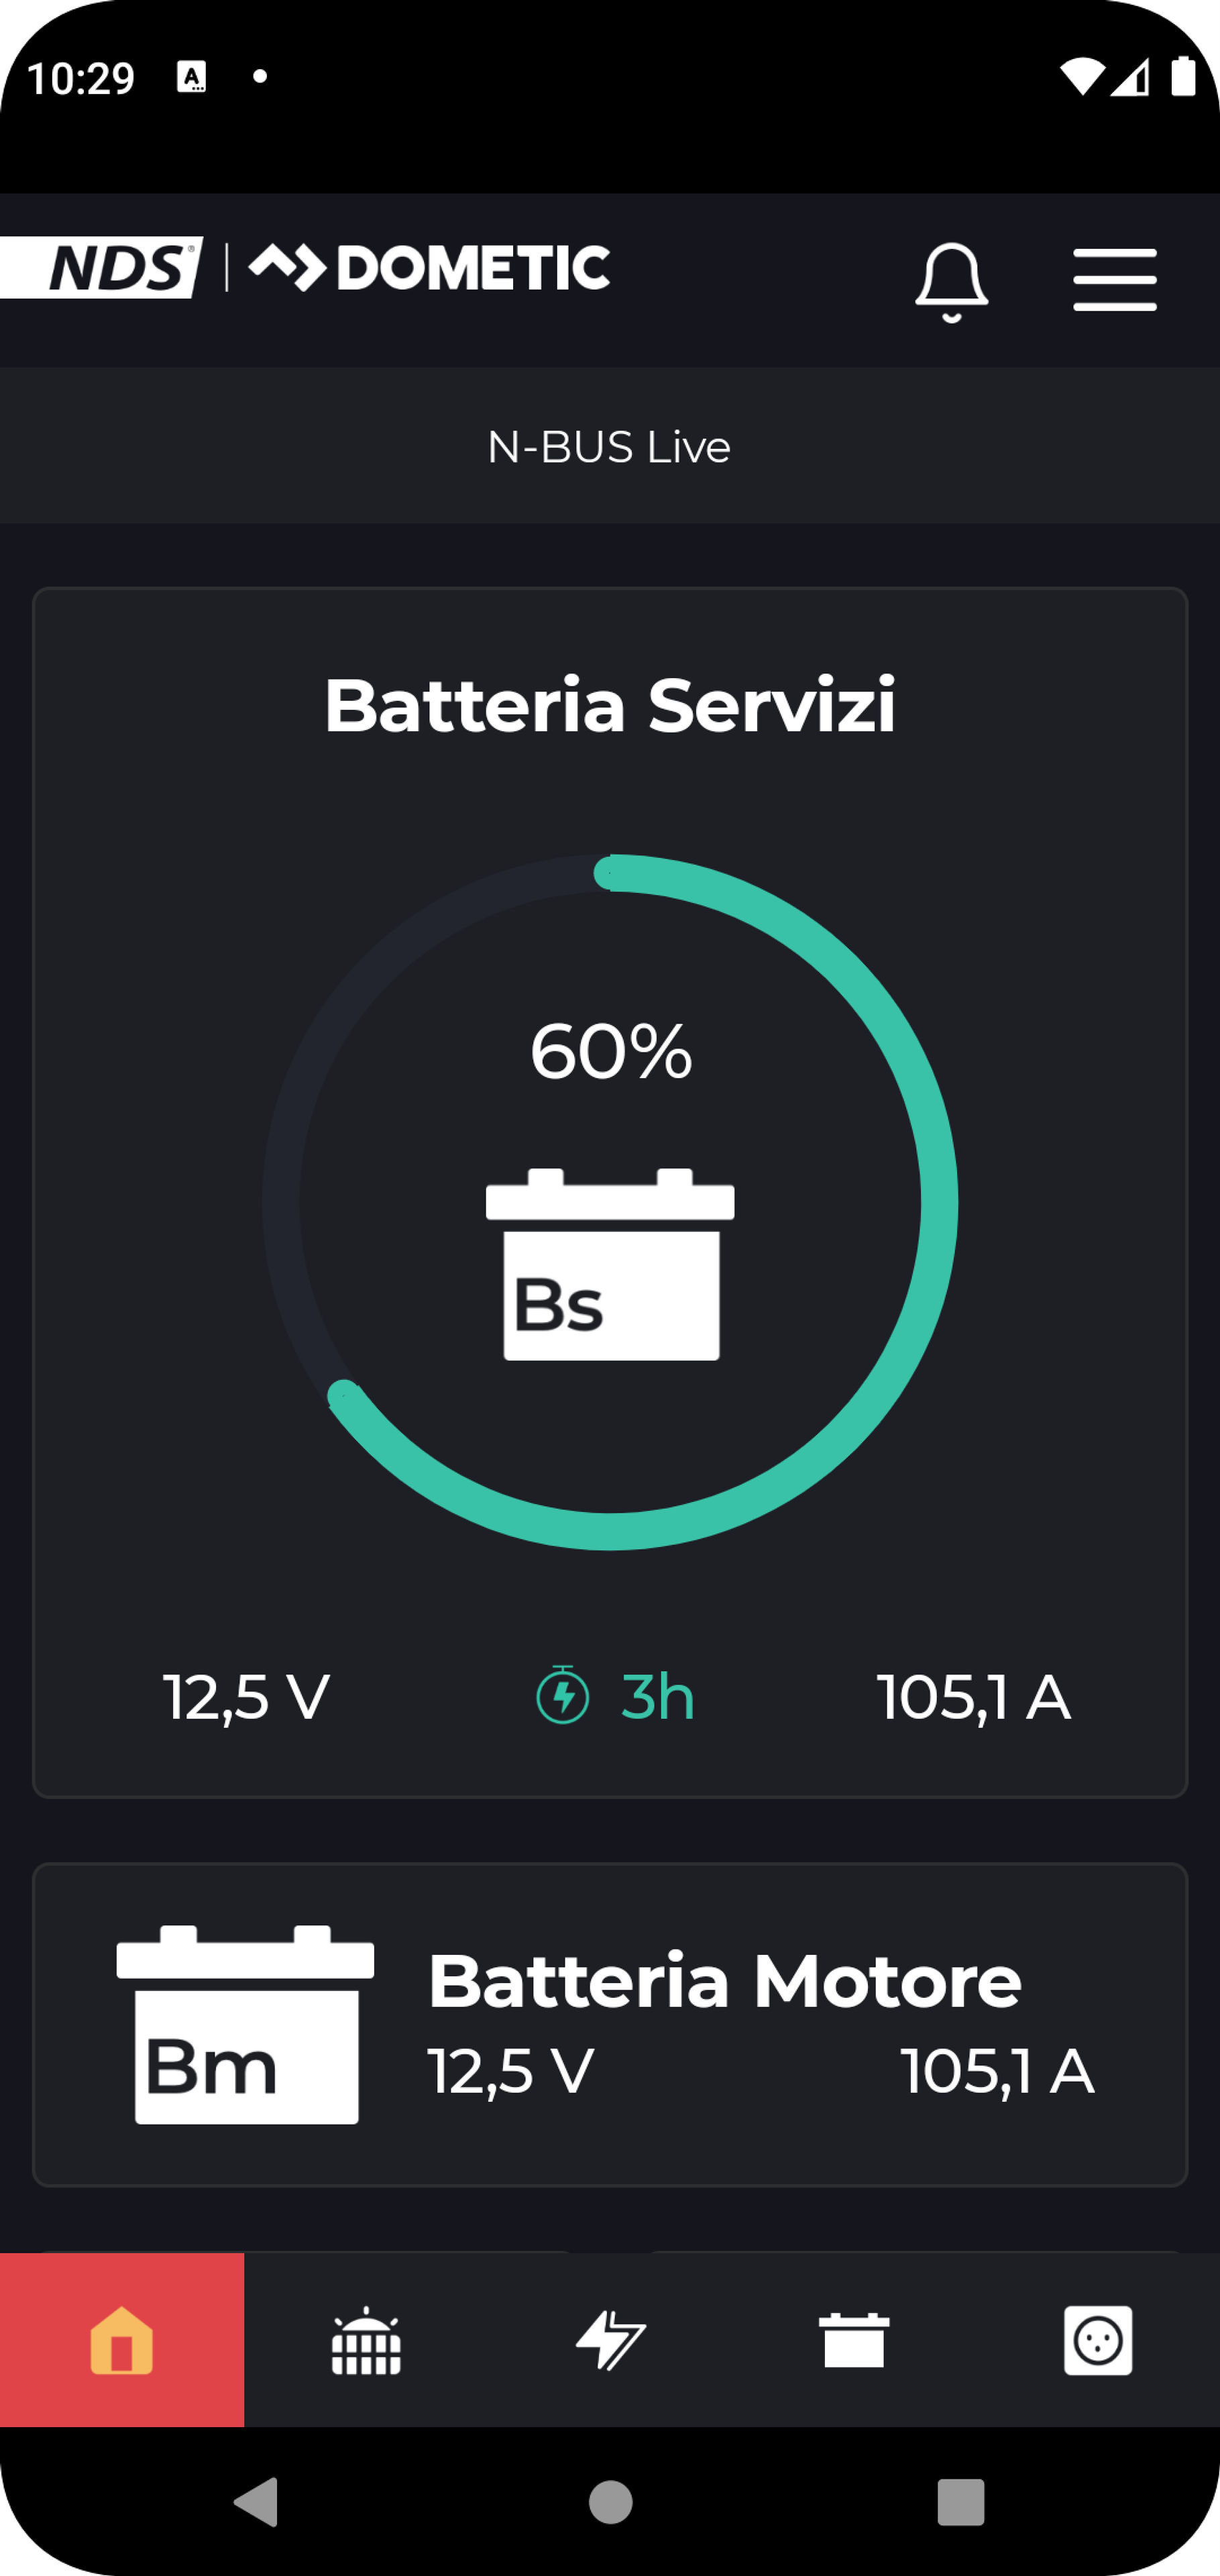This screenshot has height=2576, width=1220.
Task: Tap the Bm engine battery icon
Action: coord(245,2024)
